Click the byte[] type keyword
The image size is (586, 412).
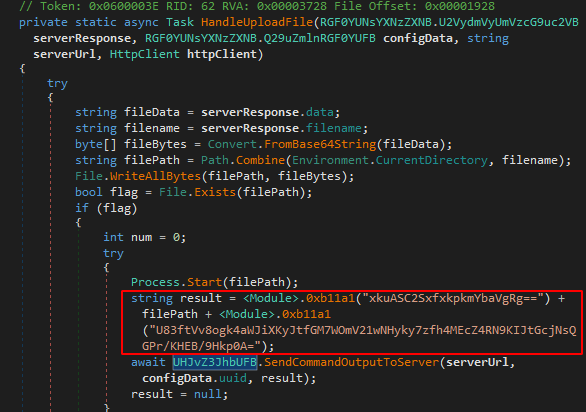point(96,145)
